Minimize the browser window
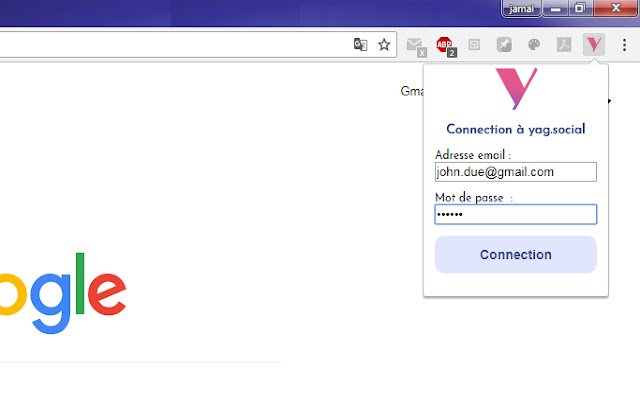640x400 pixels. [x=555, y=8]
